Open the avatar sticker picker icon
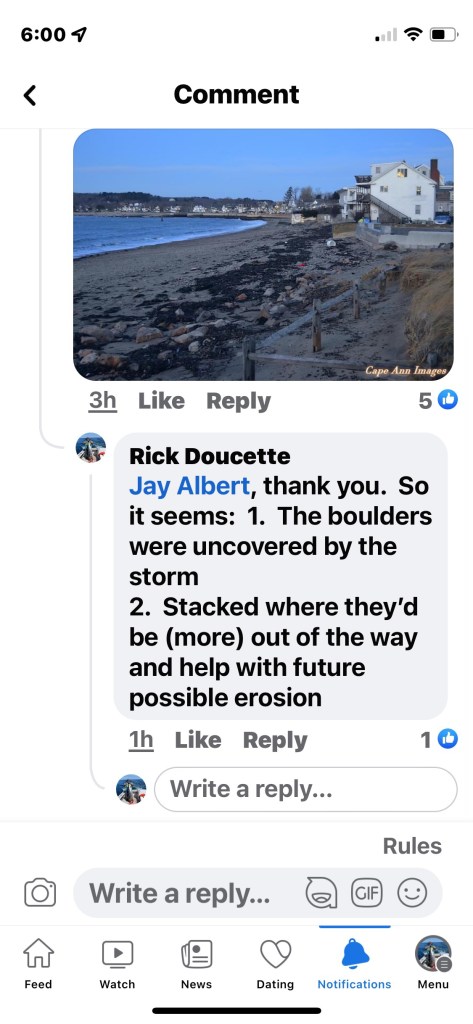Image resolution: width=473 pixels, height=1024 pixels. point(322,893)
